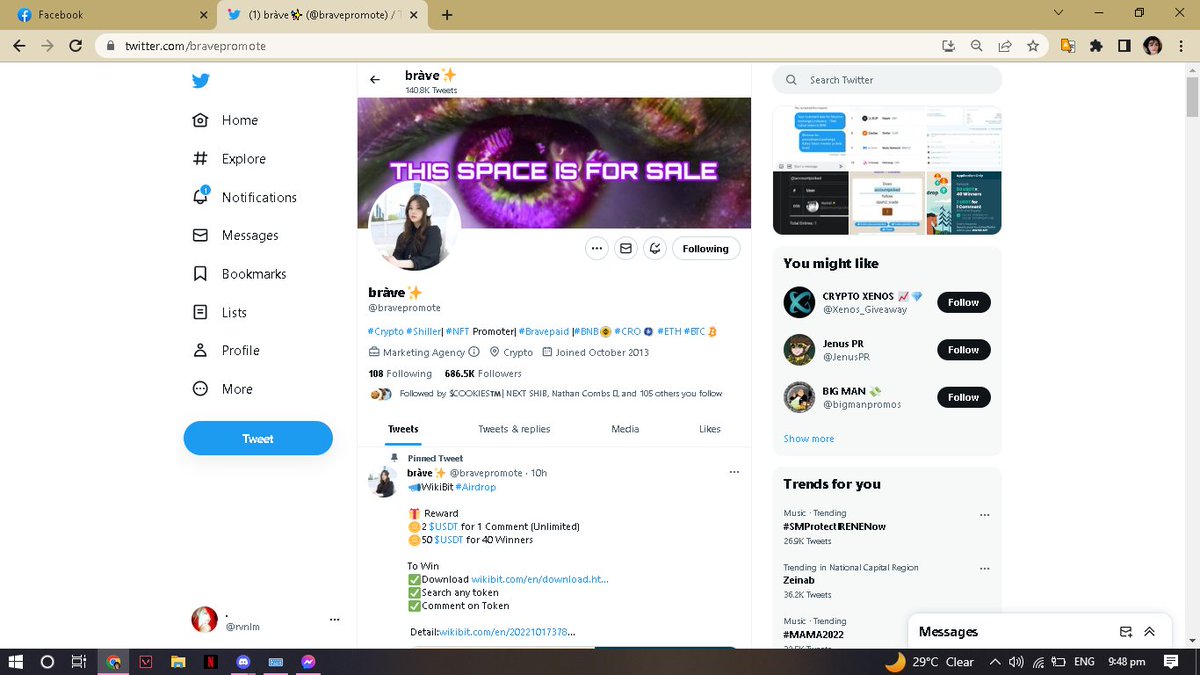This screenshot has height=675, width=1200.
Task: Click the Following button on profile
Action: 706,248
